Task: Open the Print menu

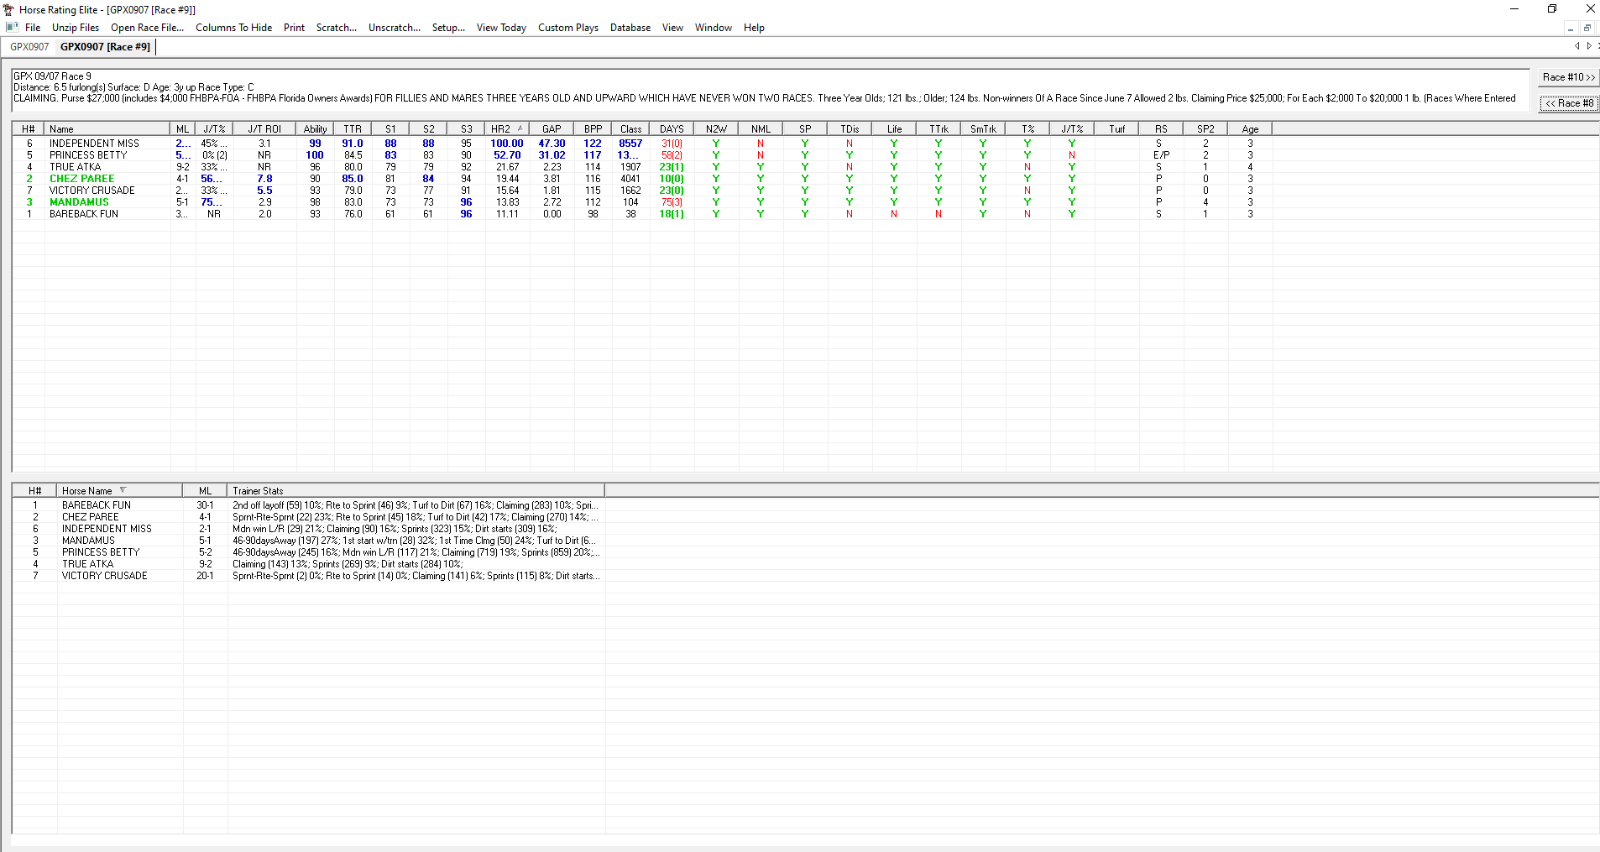Action: coord(294,28)
